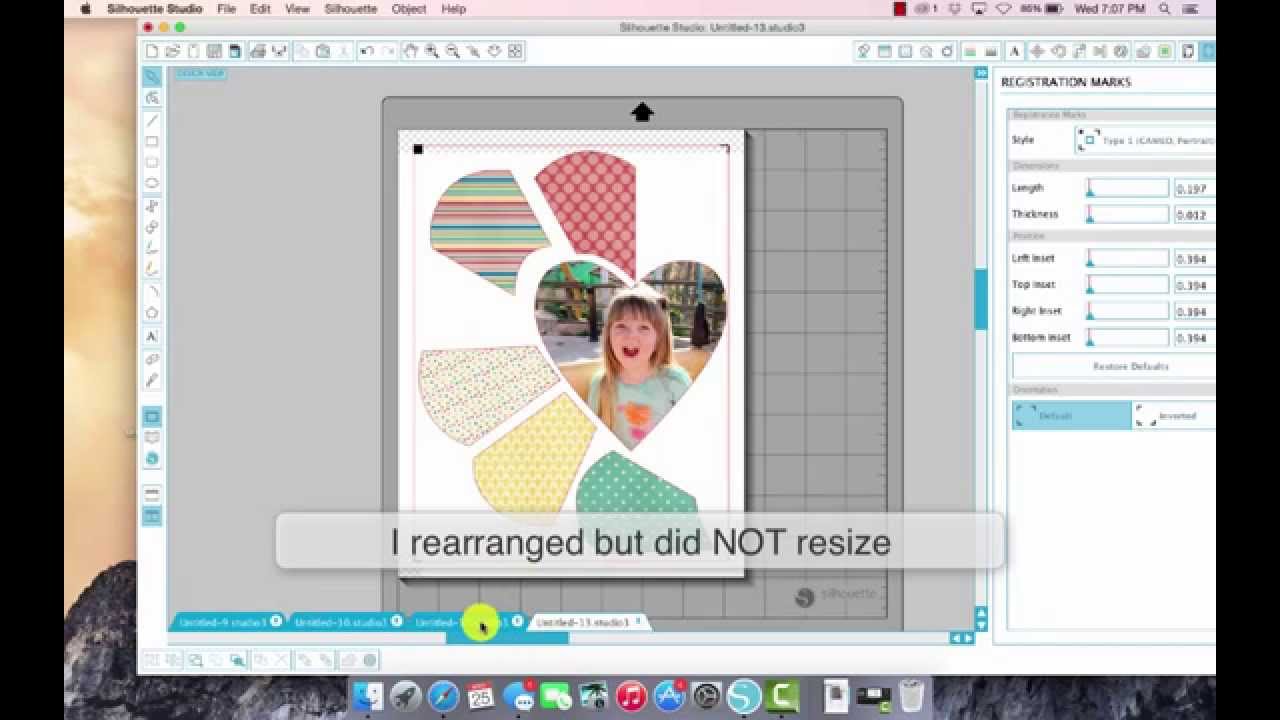This screenshot has height=720, width=1280.
Task: Select the Edit Points tool
Action: 152,98
